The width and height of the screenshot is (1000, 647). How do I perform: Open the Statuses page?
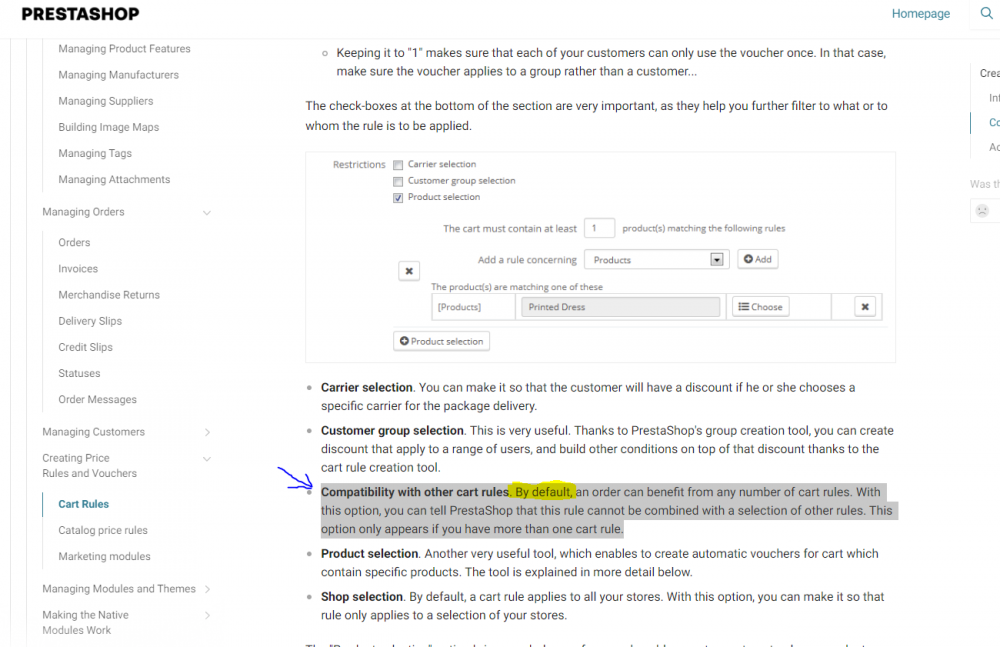pos(79,373)
